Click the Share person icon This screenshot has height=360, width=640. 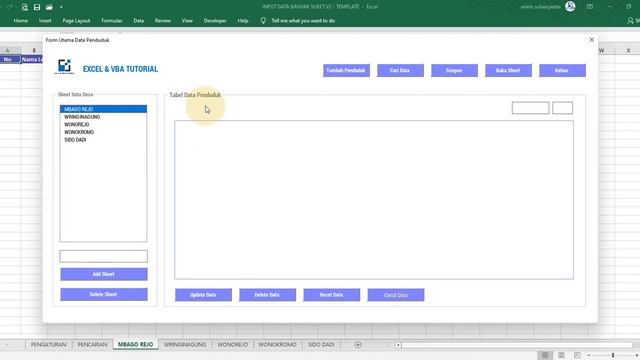pyautogui.click(x=630, y=20)
